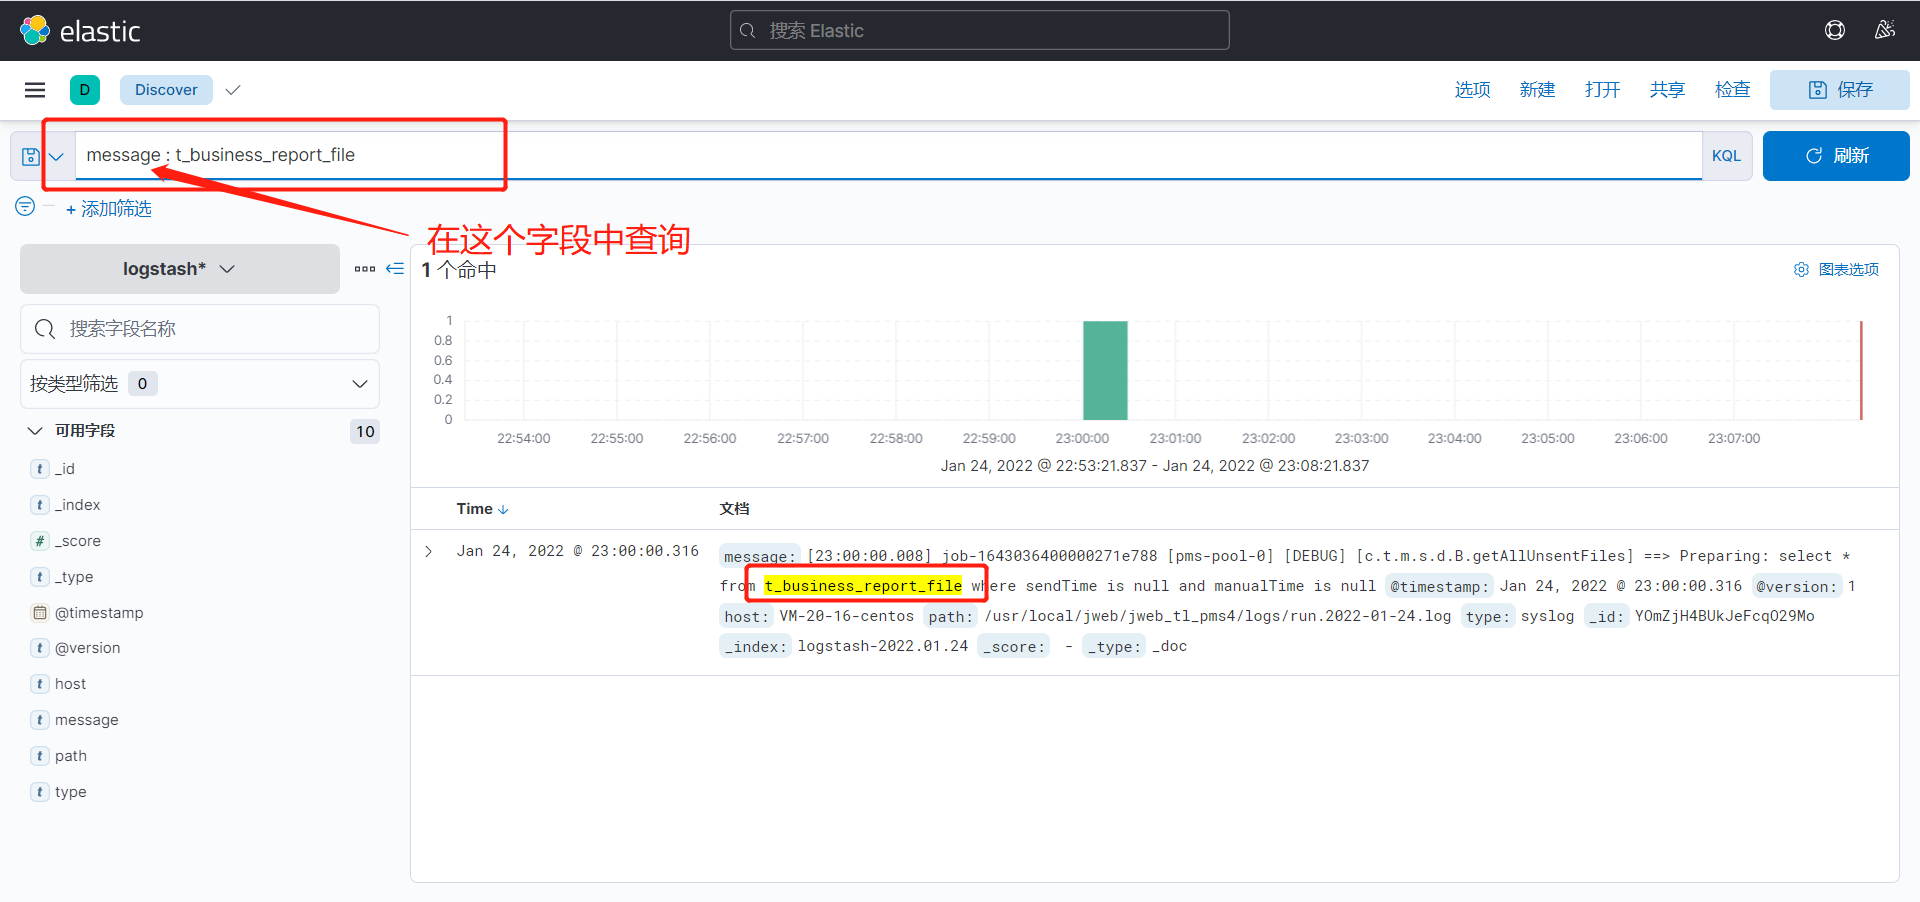Open index pattern options three-dot icon
1920x902 pixels.
[365, 269]
